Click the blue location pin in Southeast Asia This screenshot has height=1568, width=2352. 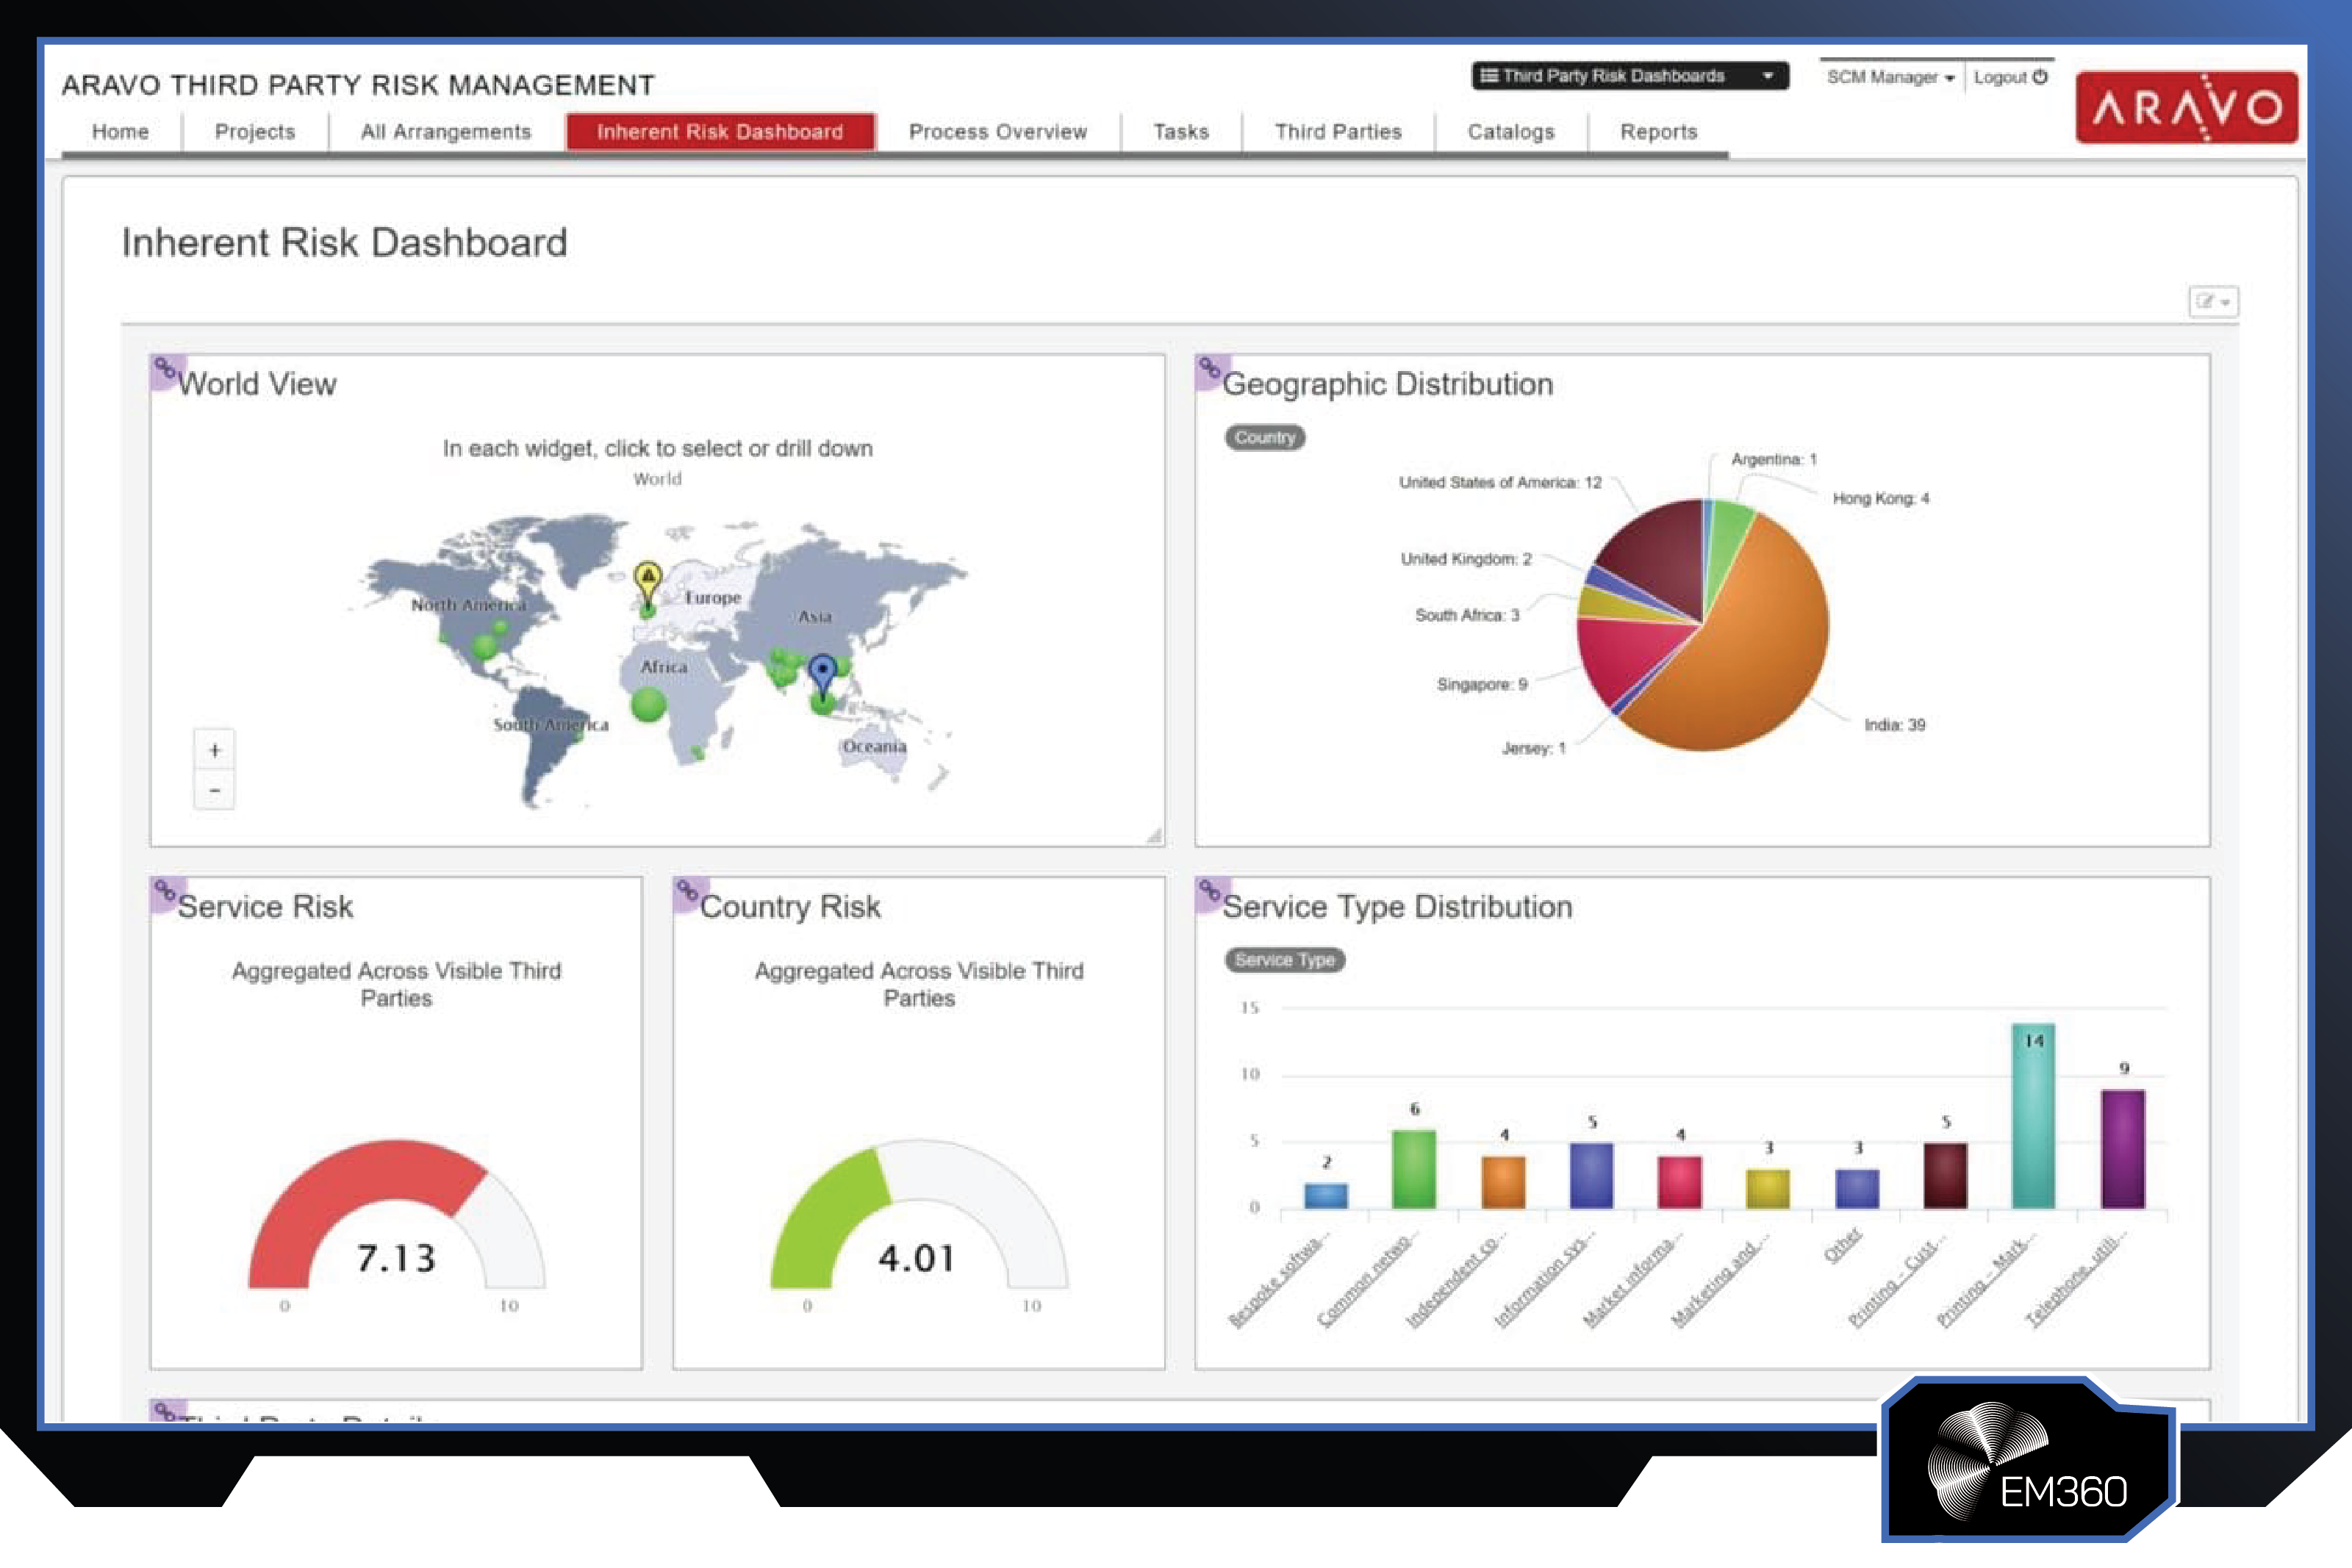pos(822,674)
